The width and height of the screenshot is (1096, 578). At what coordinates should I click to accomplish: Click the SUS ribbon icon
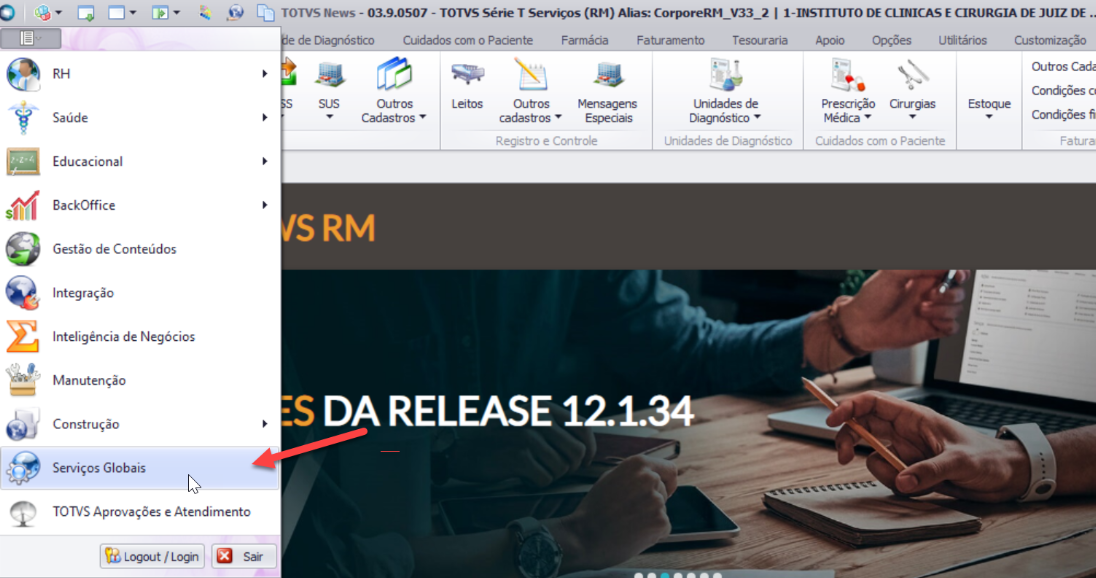(329, 74)
